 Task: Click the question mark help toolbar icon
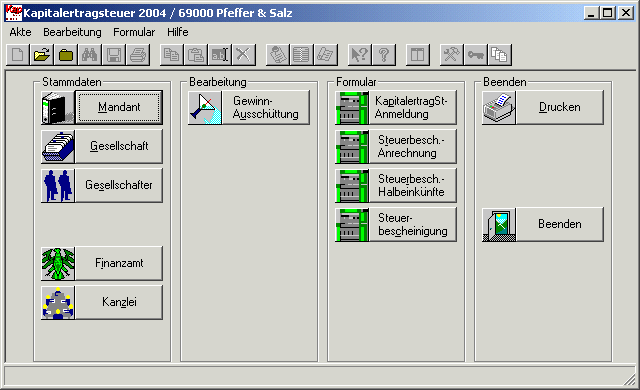pyautogui.click(x=384, y=55)
